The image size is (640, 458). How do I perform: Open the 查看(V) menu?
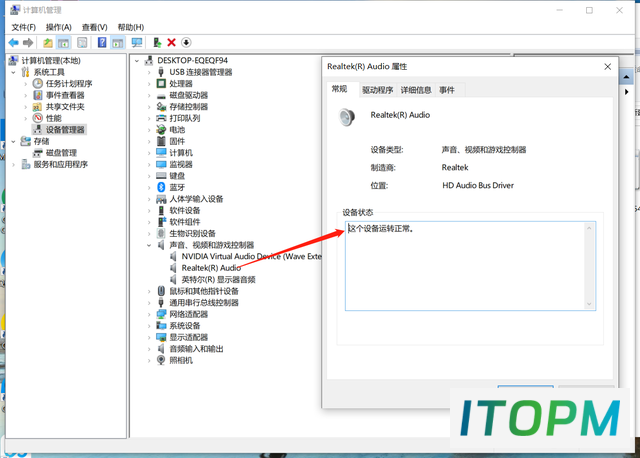pyautogui.click(x=94, y=27)
